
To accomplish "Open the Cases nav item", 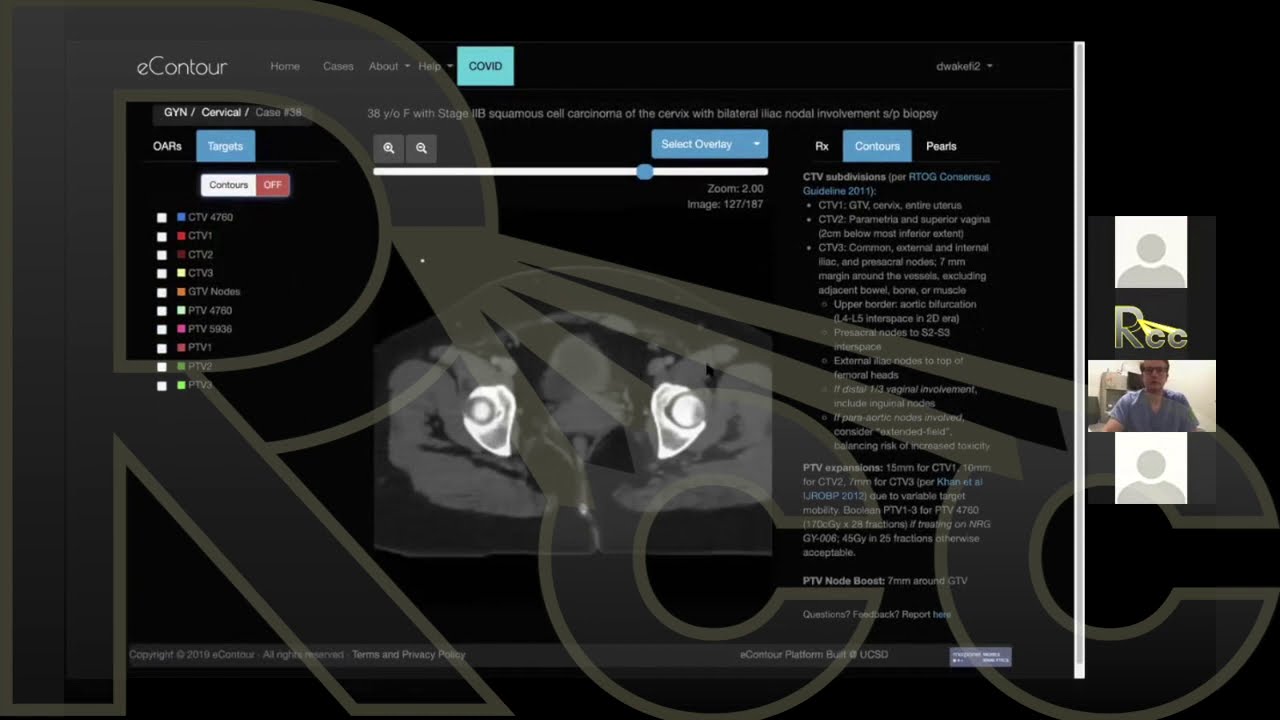I will tap(338, 66).
